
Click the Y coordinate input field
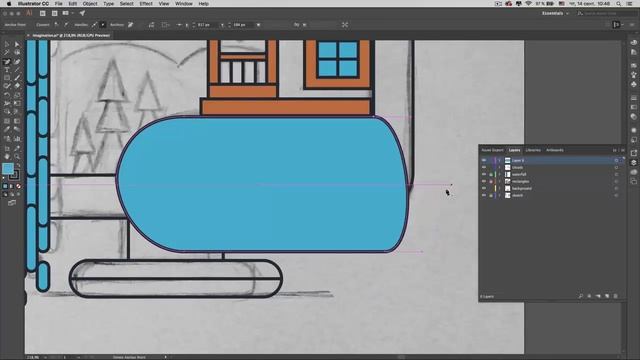(x=243, y=25)
